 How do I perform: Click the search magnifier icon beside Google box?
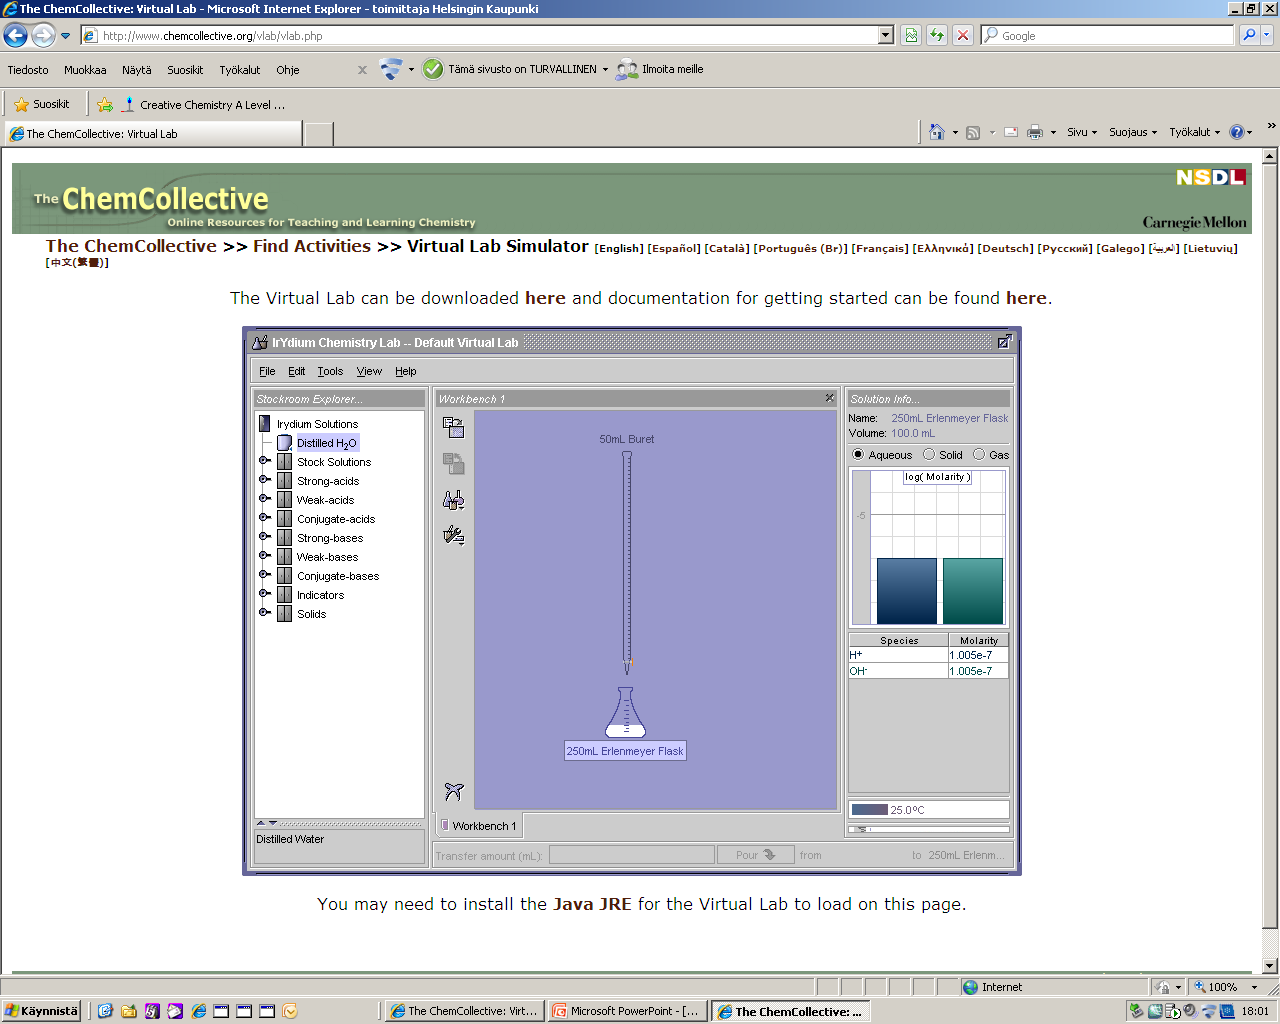coord(1249,35)
